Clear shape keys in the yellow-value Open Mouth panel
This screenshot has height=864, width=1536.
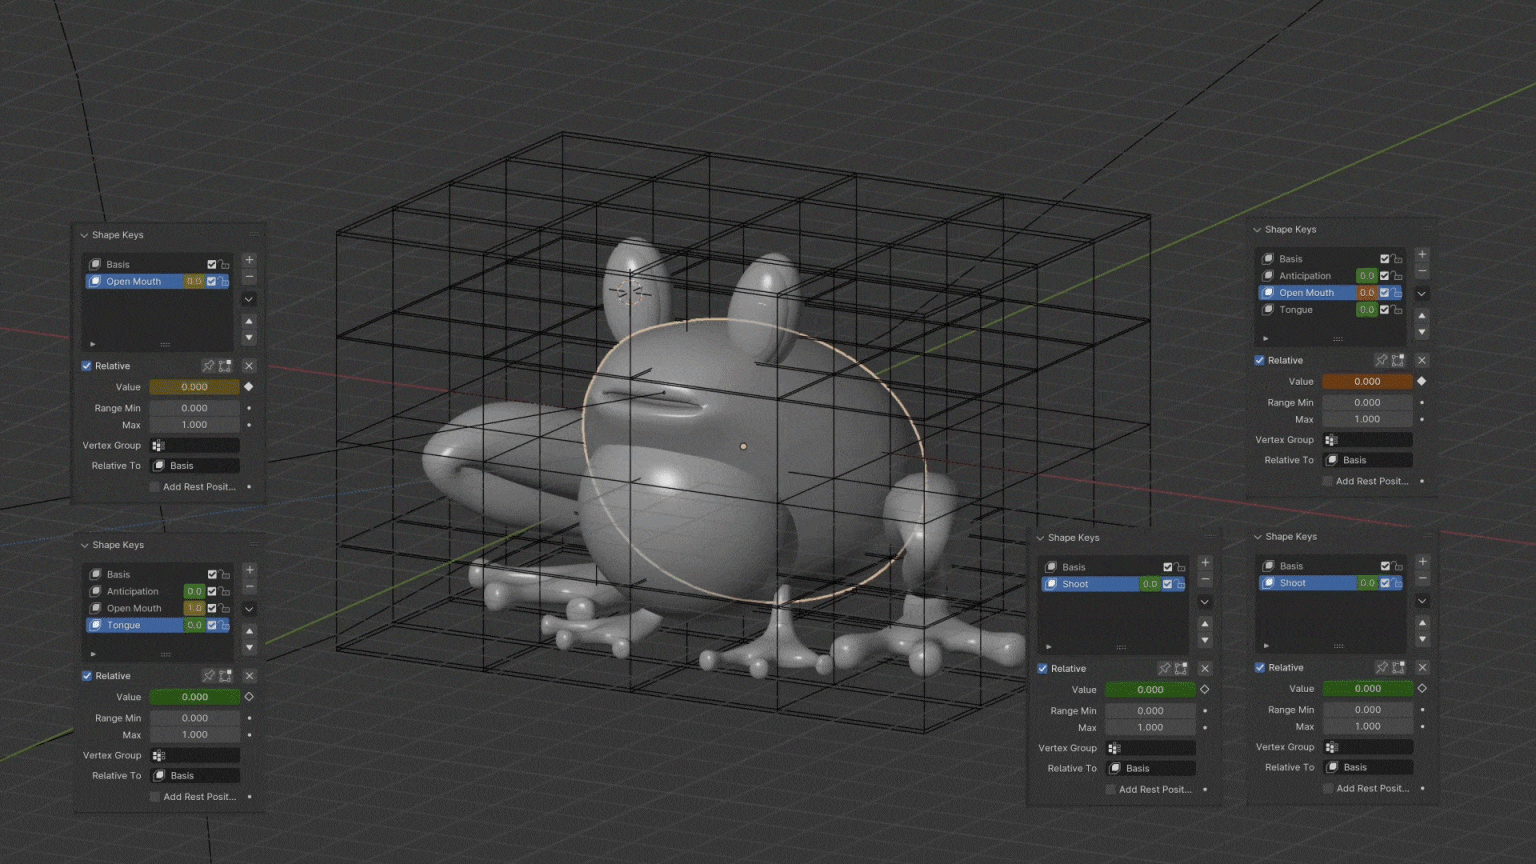click(249, 366)
